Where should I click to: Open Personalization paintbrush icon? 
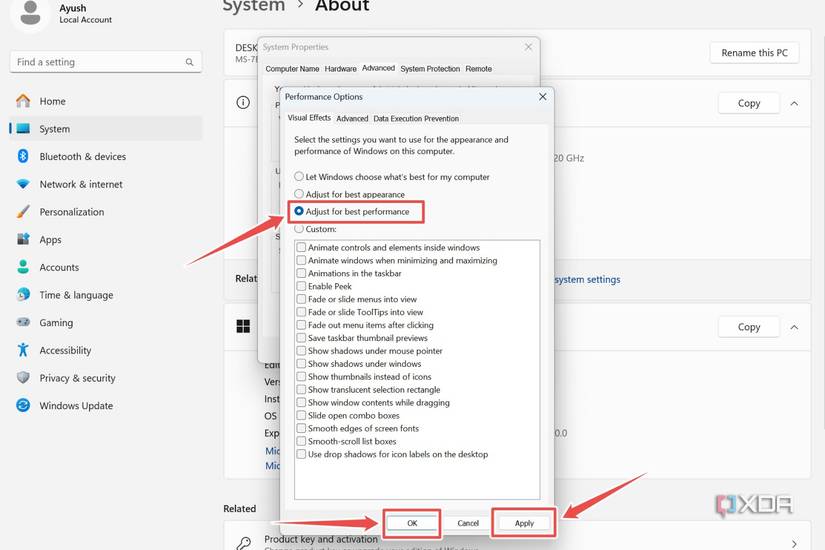(23, 212)
